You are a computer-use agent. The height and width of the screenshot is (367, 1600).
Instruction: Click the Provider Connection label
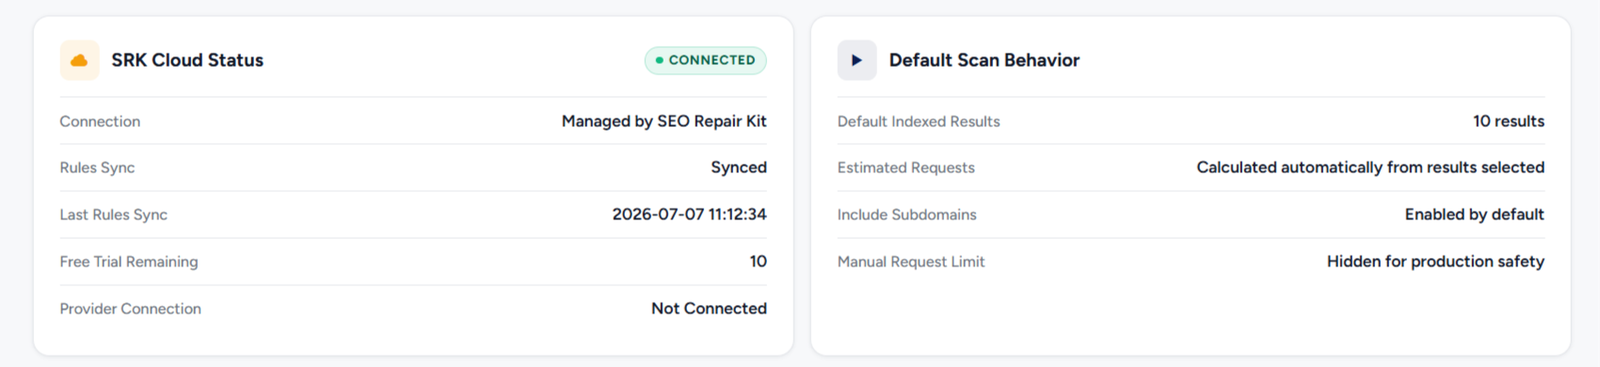(130, 308)
